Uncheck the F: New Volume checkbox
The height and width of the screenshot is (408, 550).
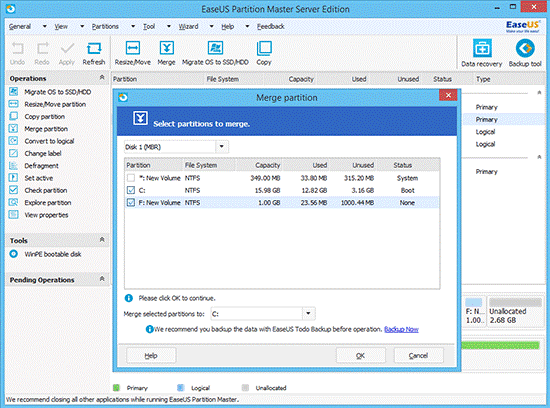pyautogui.click(x=131, y=202)
